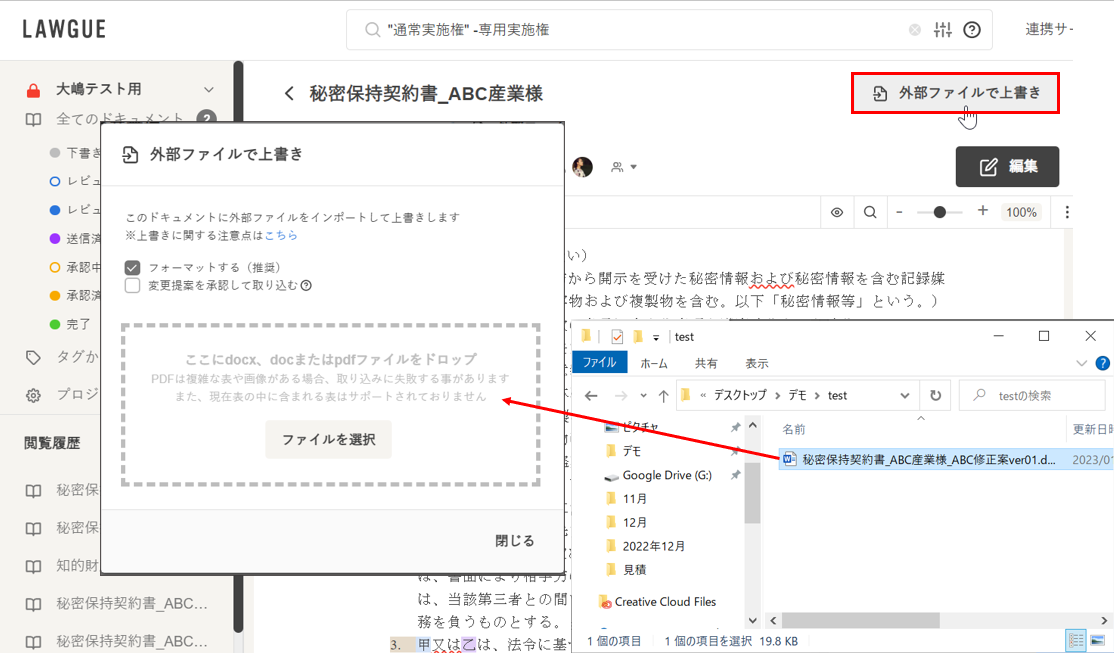Expand the Explorer address bar path dropdown
Viewport: 1114px width, 653px height.
(x=906, y=395)
